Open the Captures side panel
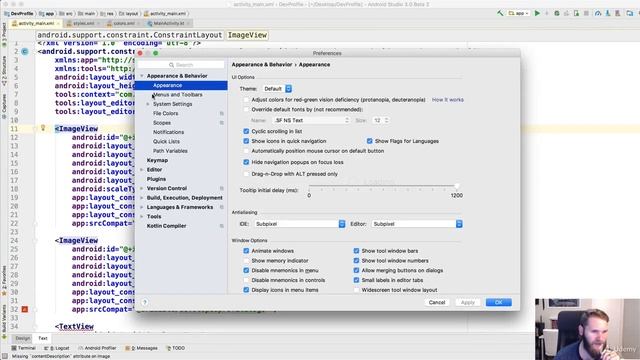The image size is (640, 360). coord(4,106)
